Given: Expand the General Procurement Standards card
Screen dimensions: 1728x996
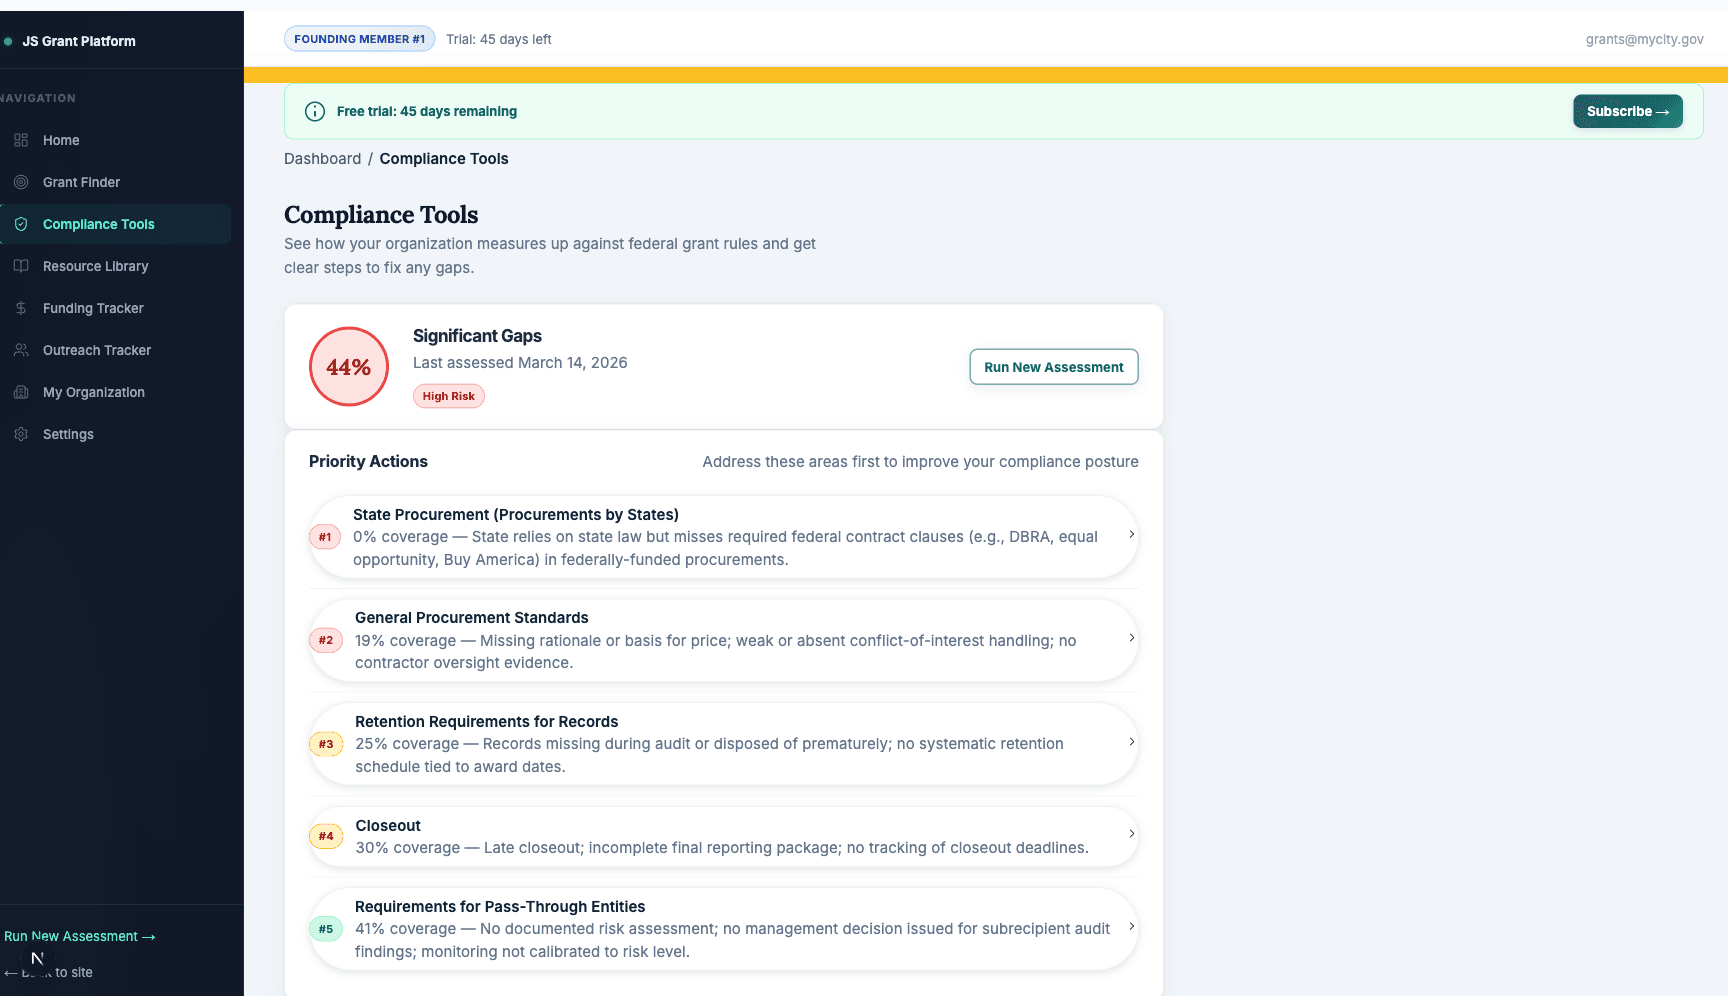Looking at the screenshot, I should click(1132, 640).
